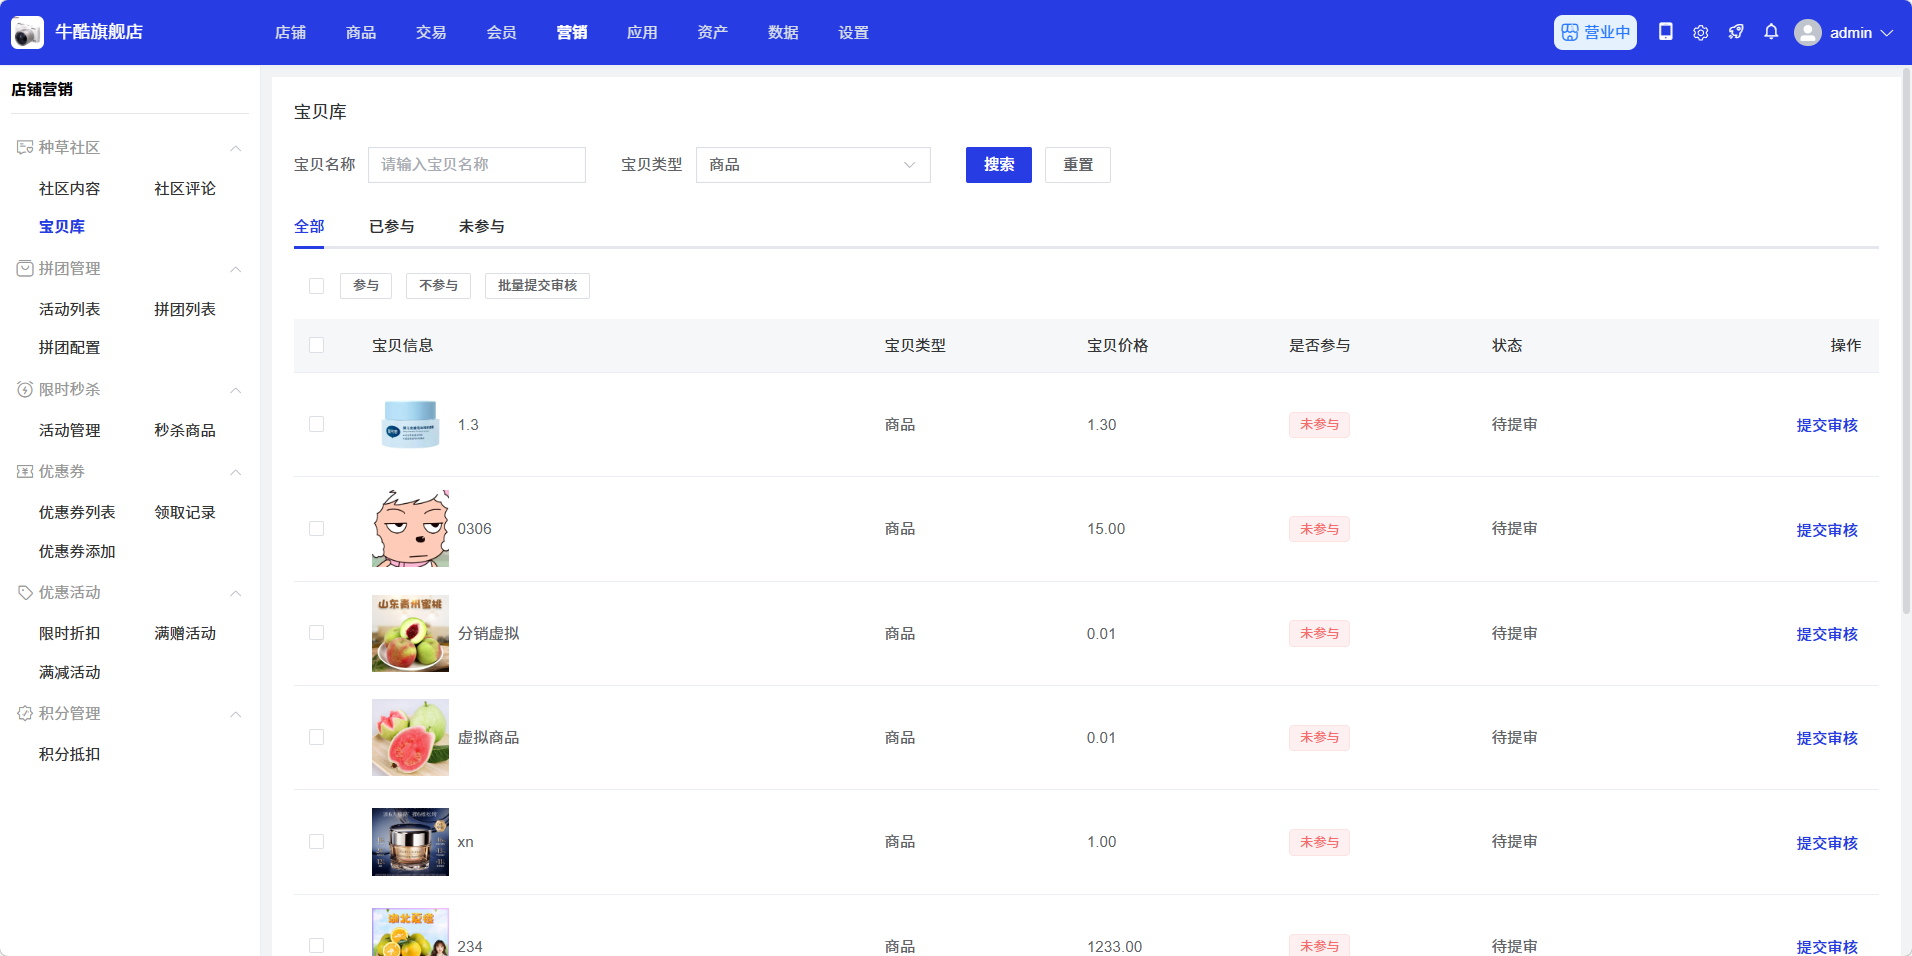Screen dimensions: 1912x956
Task: Focus the 宝贝名称 input field
Action: pos(476,165)
